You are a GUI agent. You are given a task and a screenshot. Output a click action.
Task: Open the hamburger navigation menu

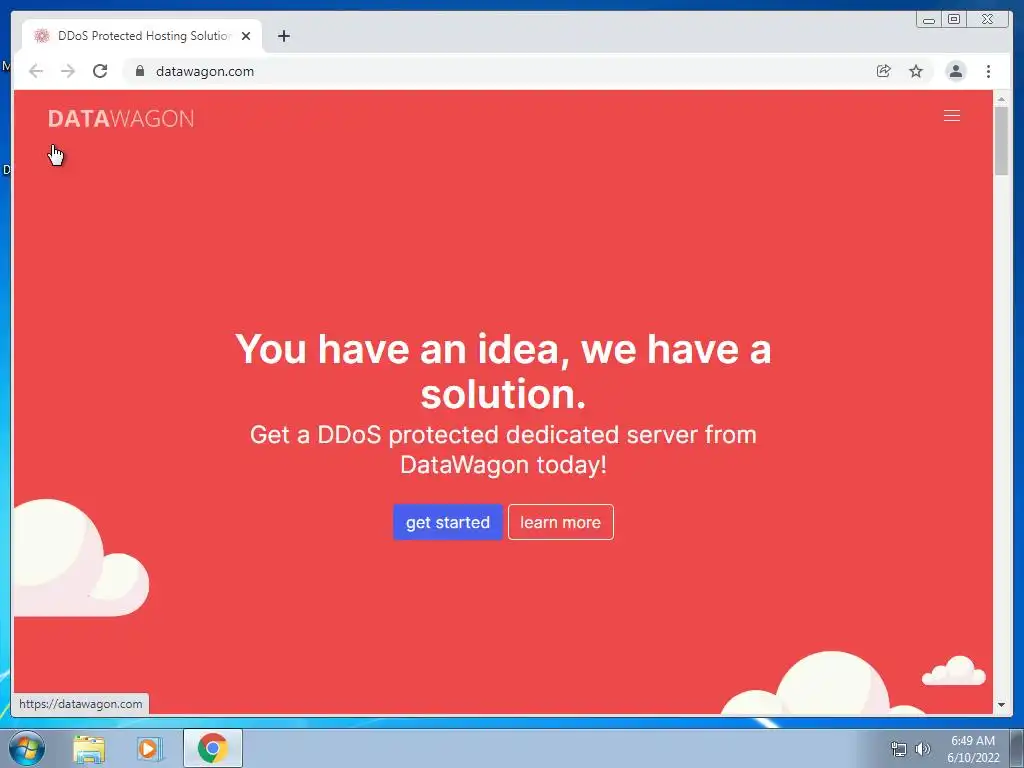(x=952, y=116)
